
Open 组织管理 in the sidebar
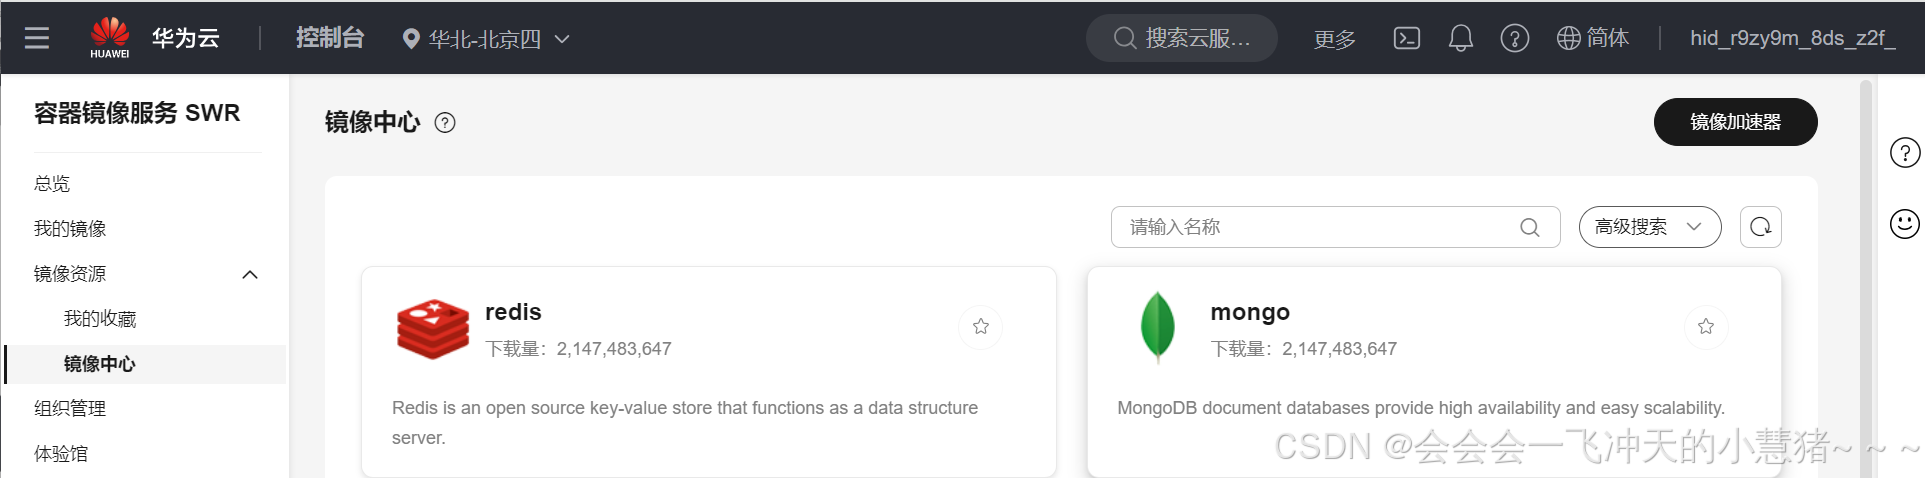point(70,408)
